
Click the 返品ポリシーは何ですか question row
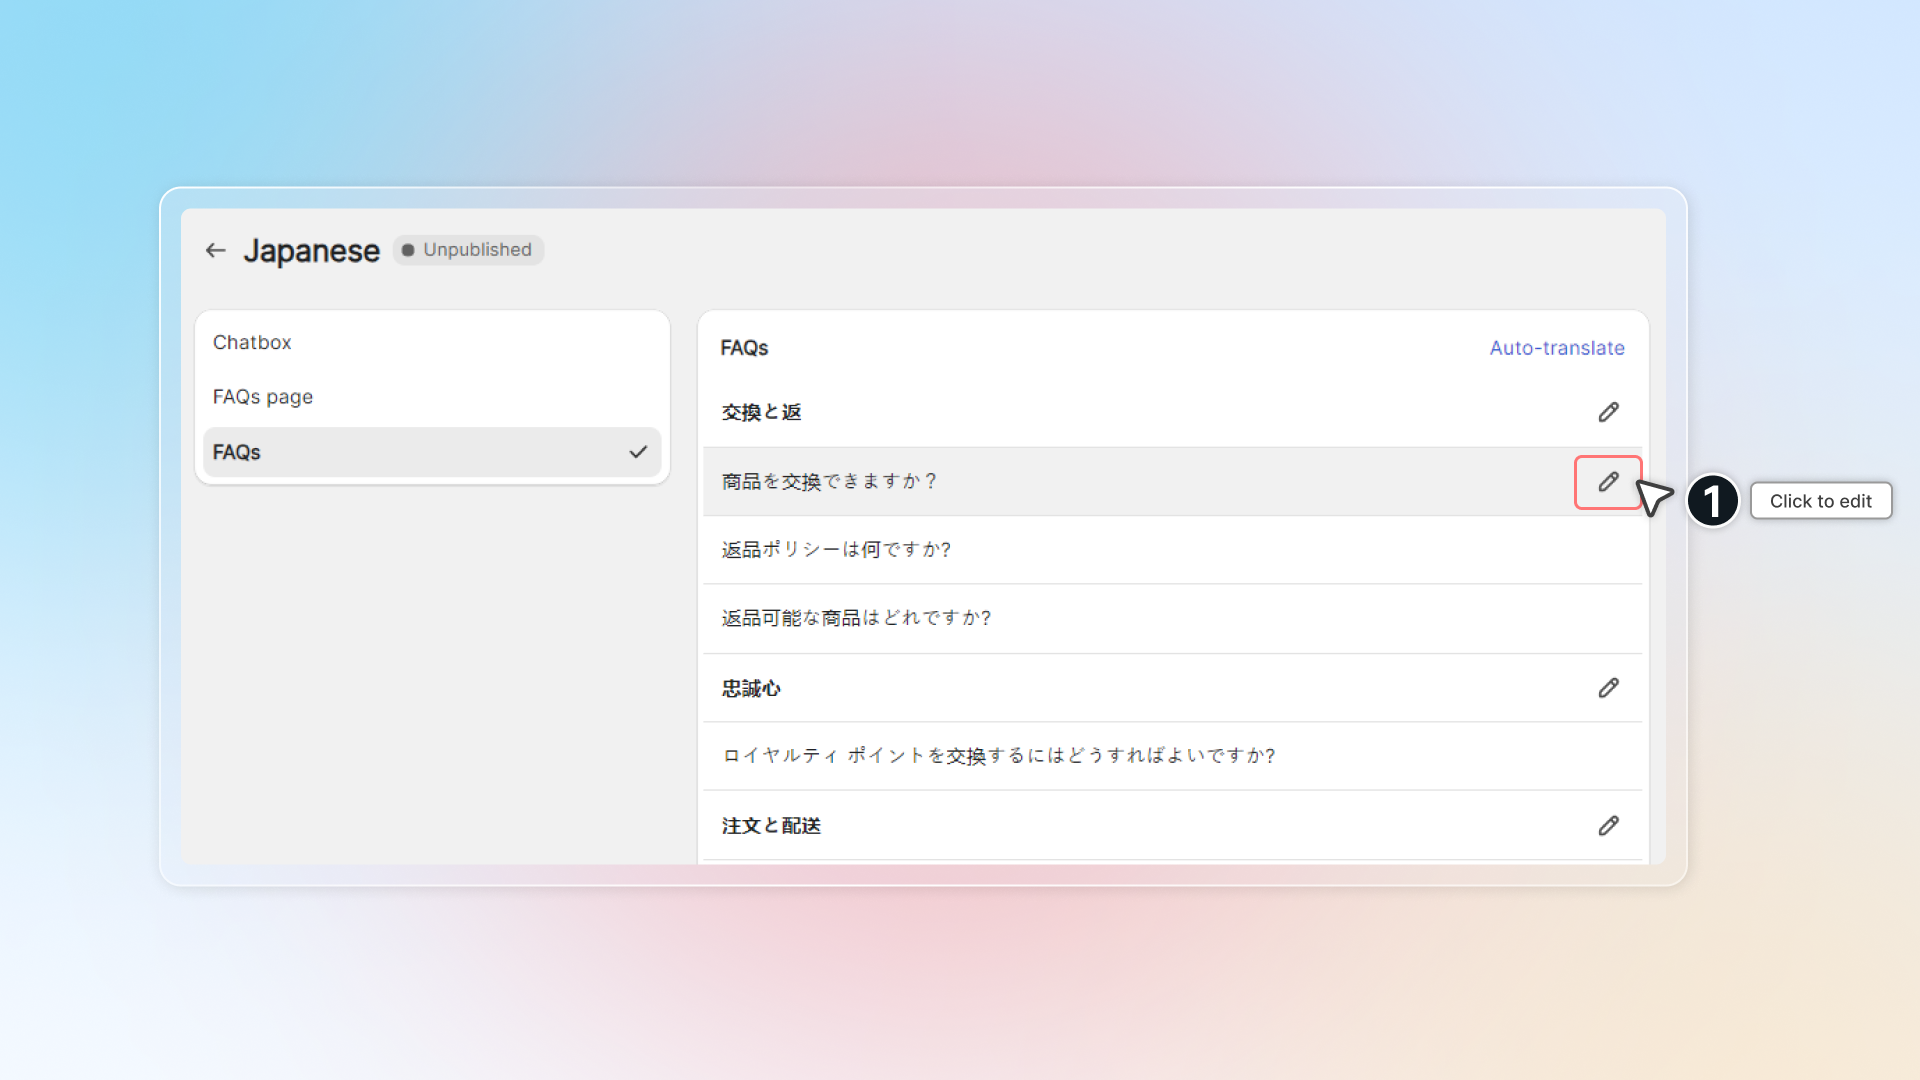tap(836, 550)
